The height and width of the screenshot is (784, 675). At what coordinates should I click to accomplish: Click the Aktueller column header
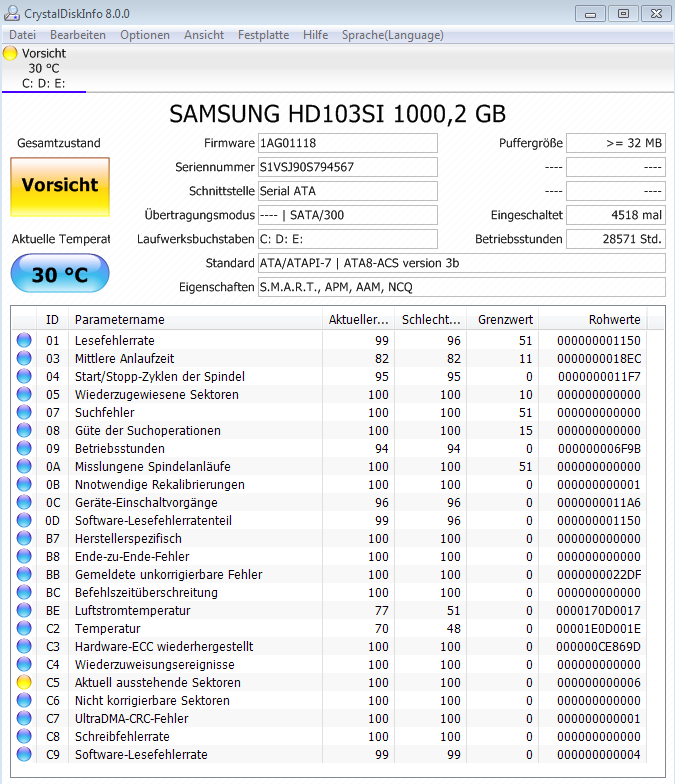[358, 320]
